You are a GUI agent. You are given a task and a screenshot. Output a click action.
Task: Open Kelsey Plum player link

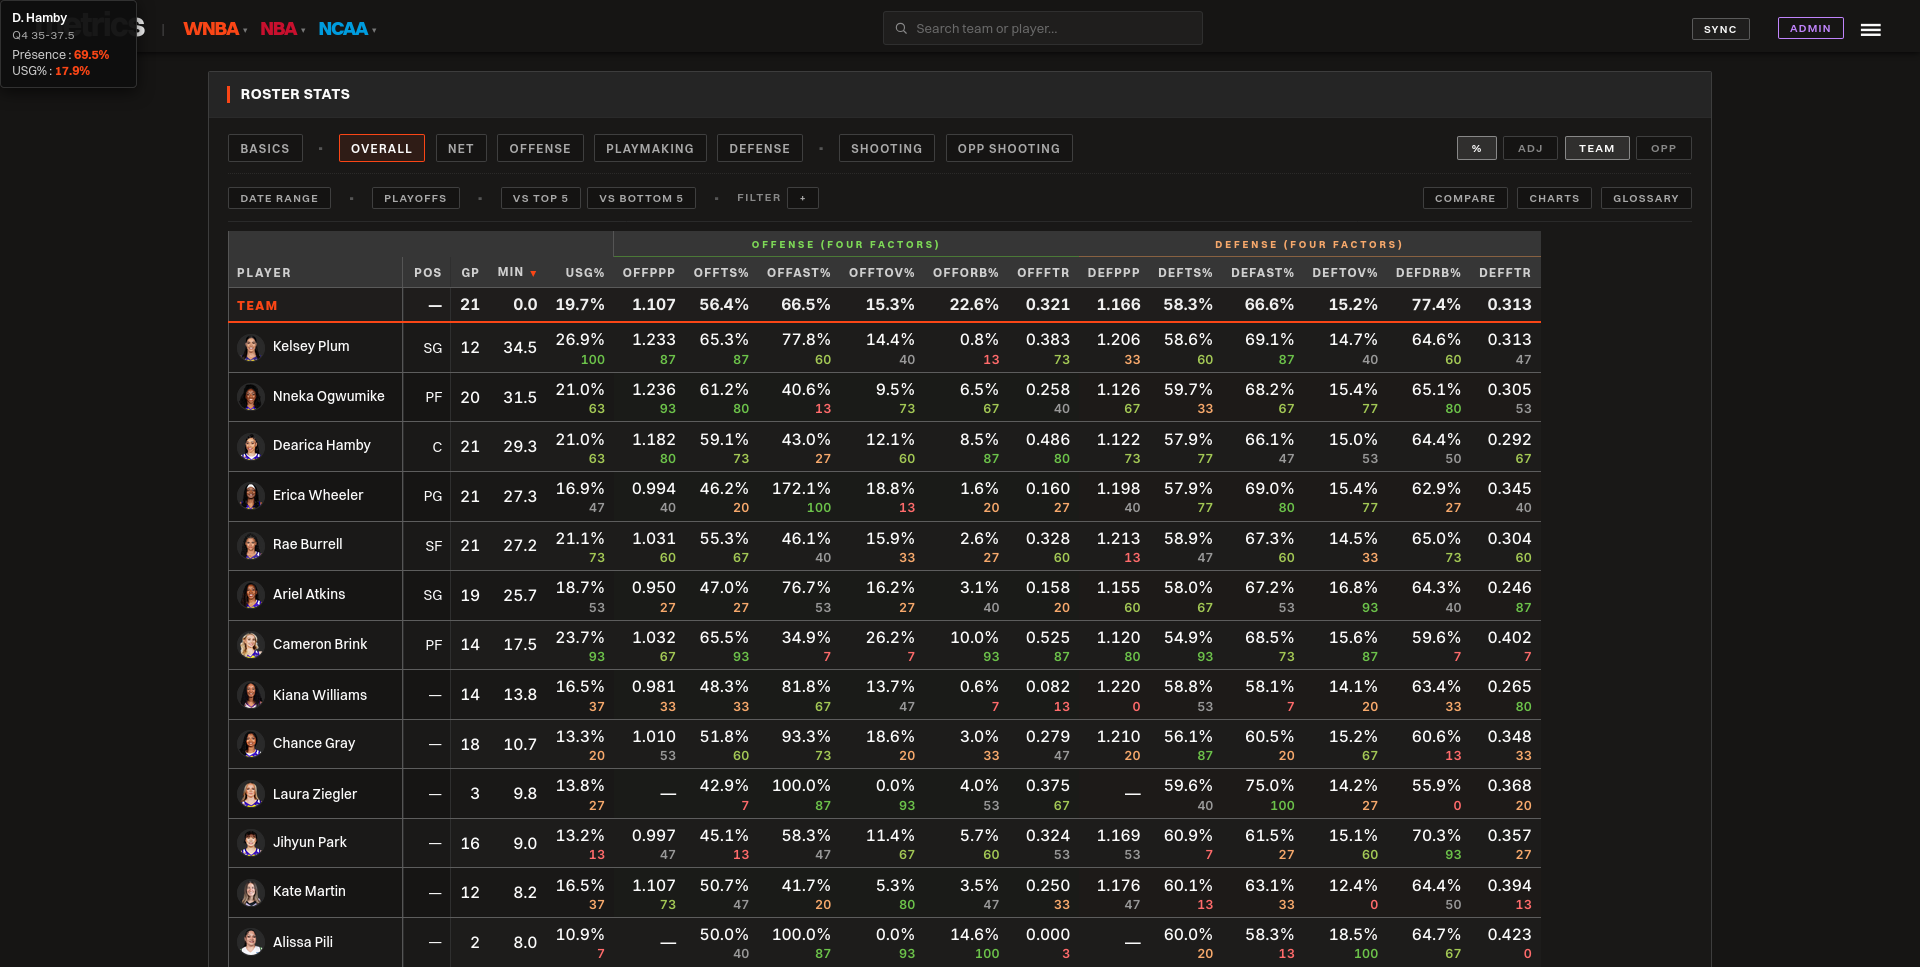point(311,346)
